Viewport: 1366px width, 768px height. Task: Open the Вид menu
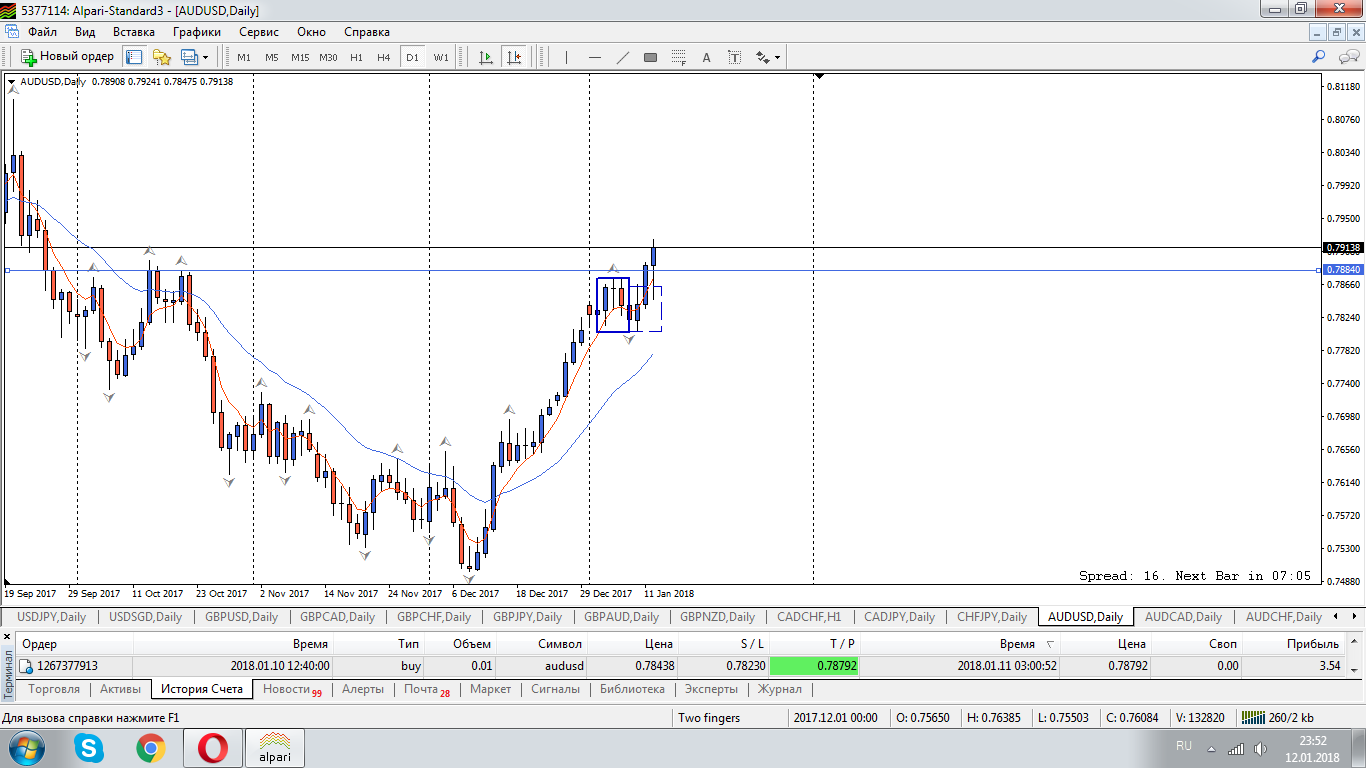click(85, 32)
